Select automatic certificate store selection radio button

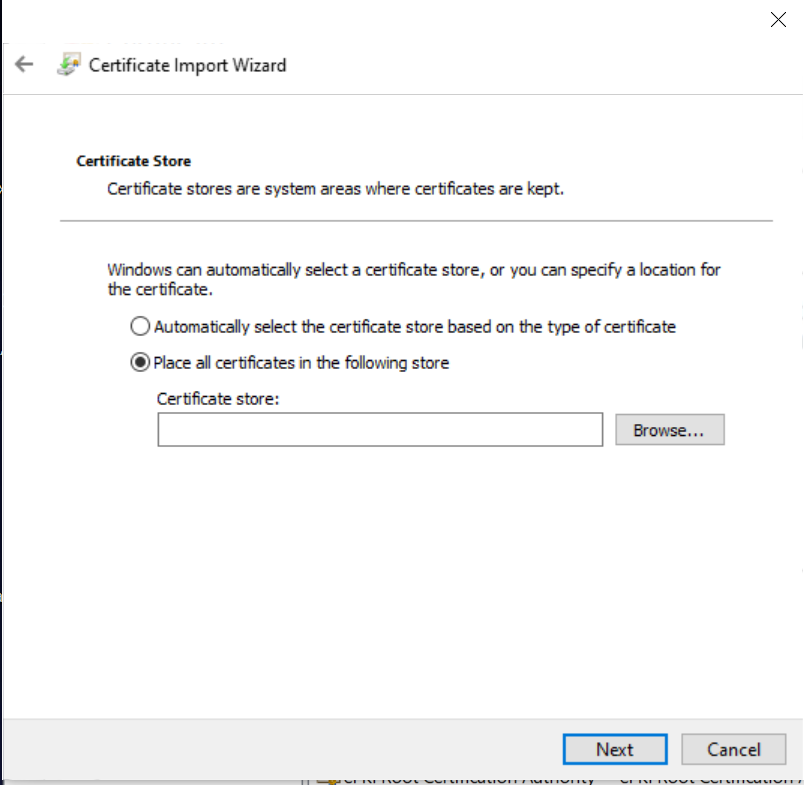coord(140,326)
